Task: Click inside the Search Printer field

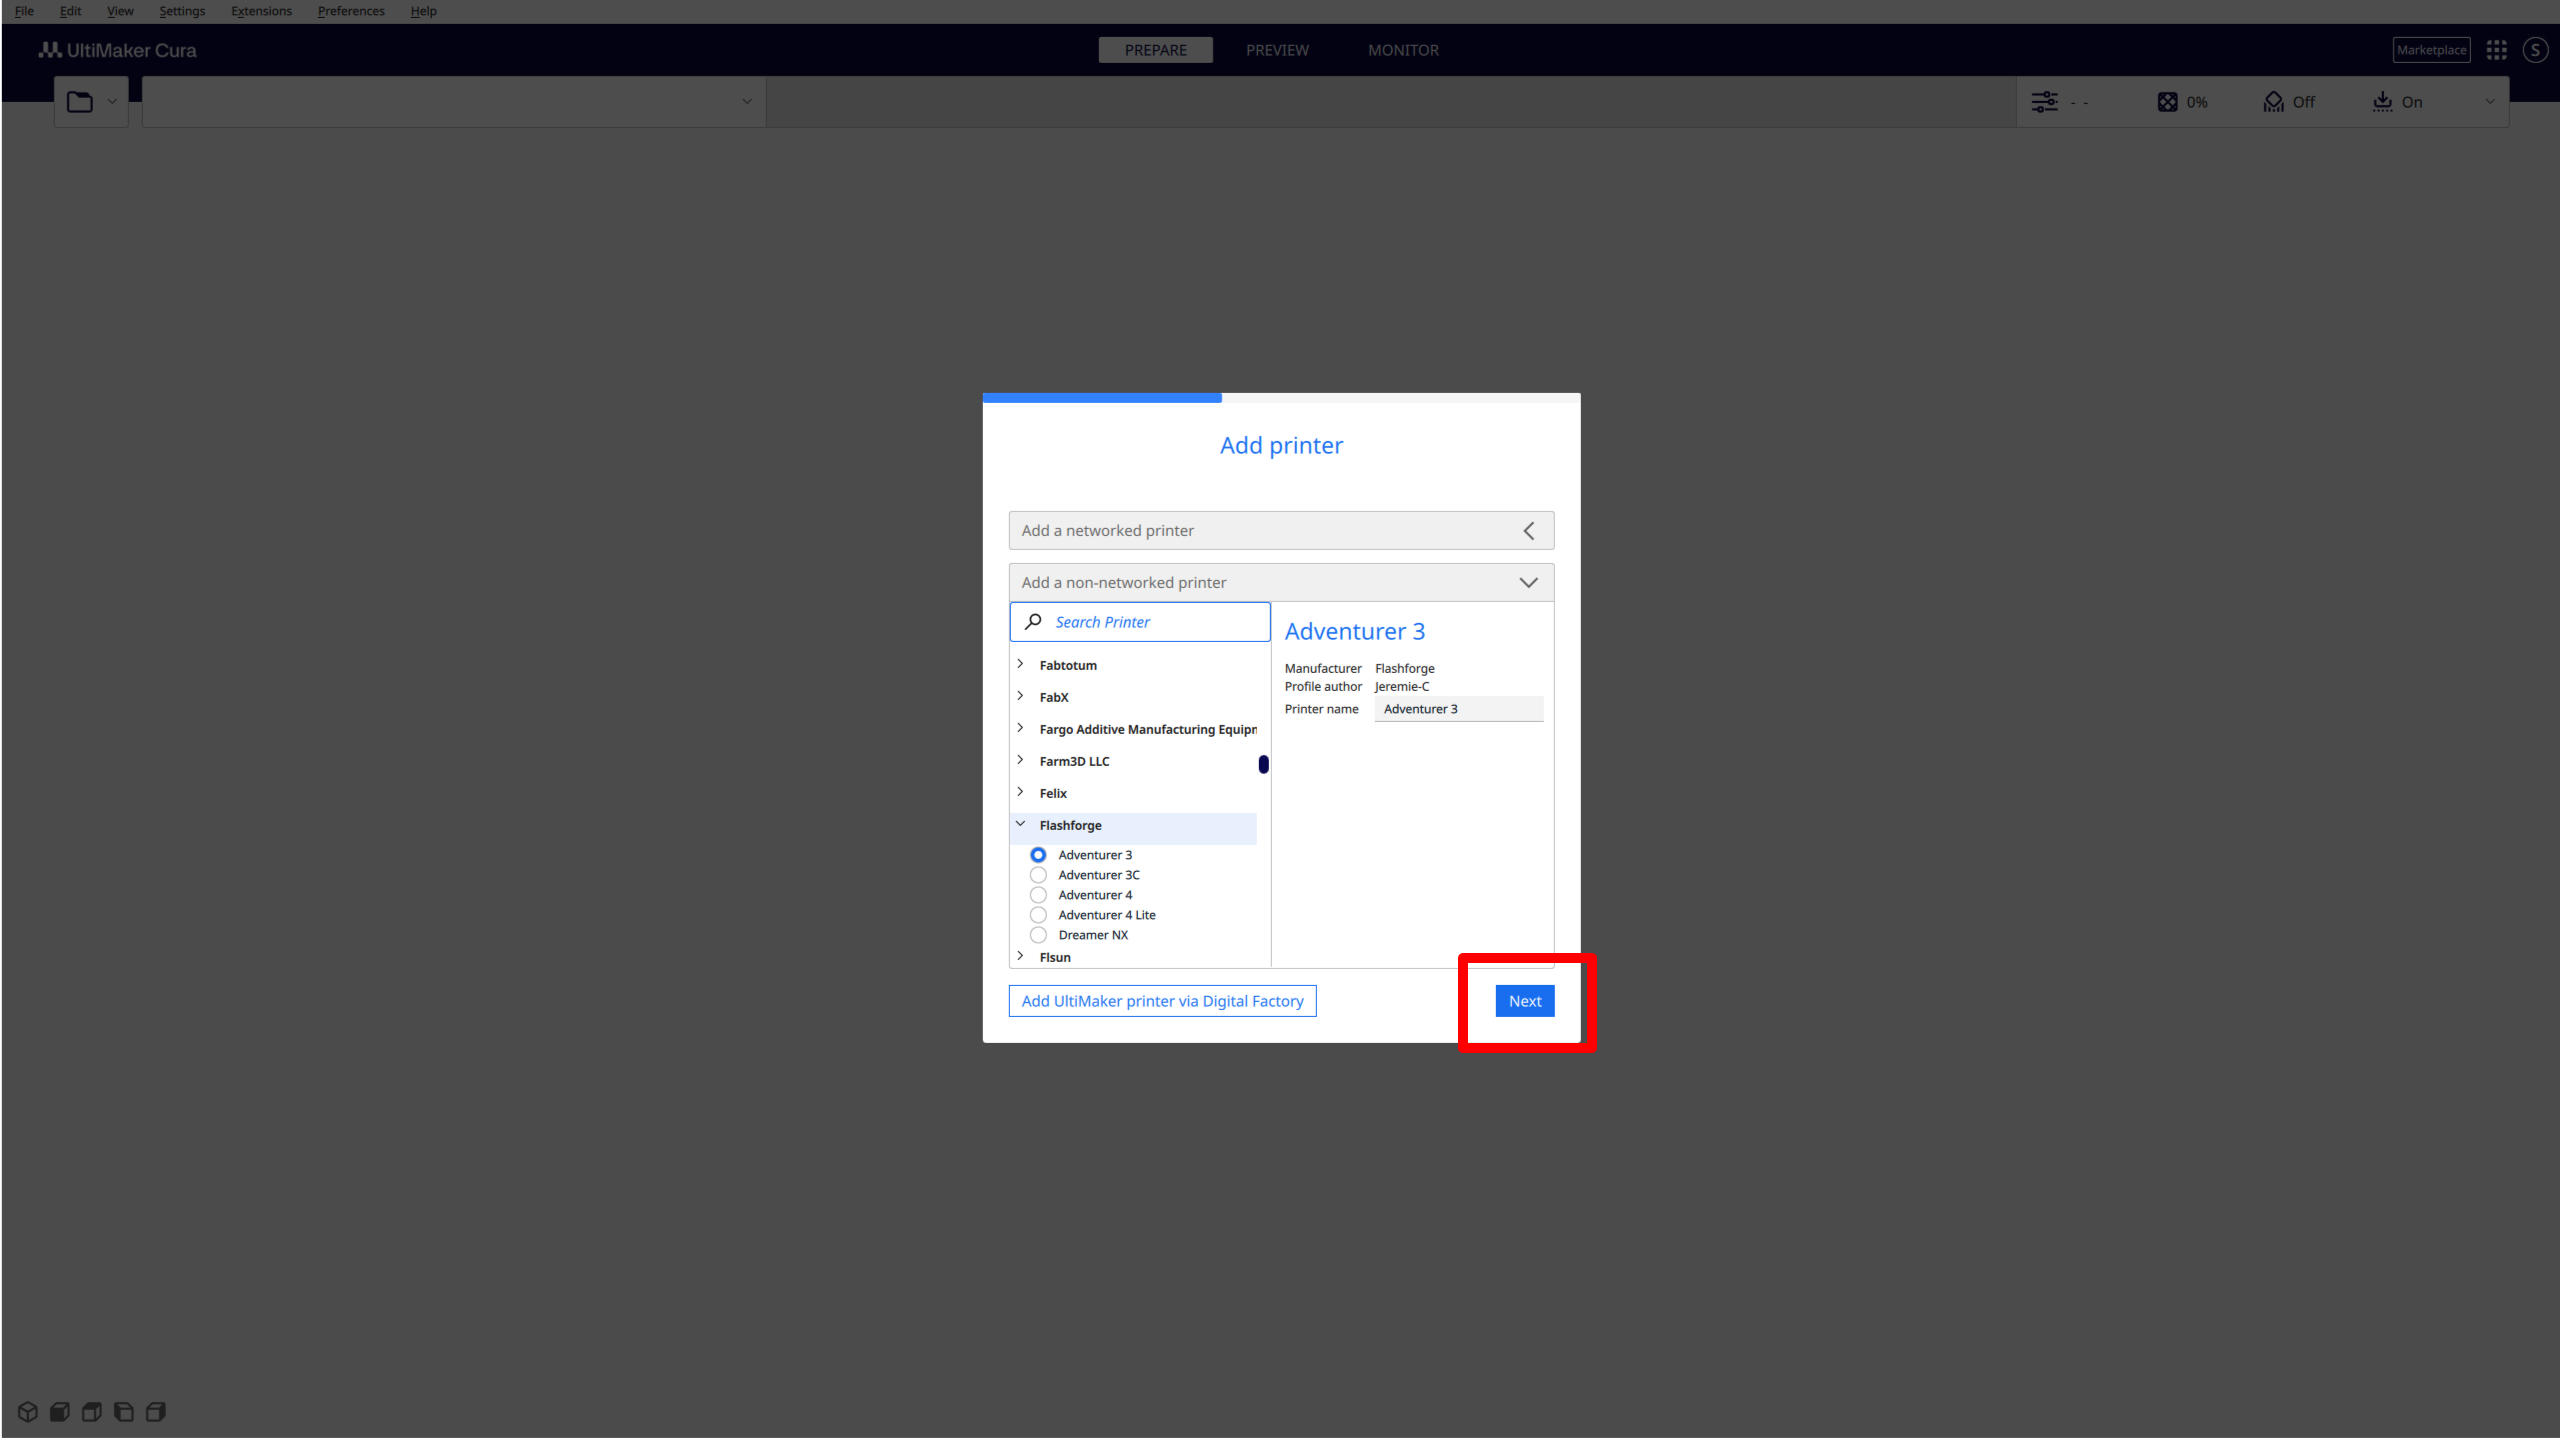Action: point(1140,621)
